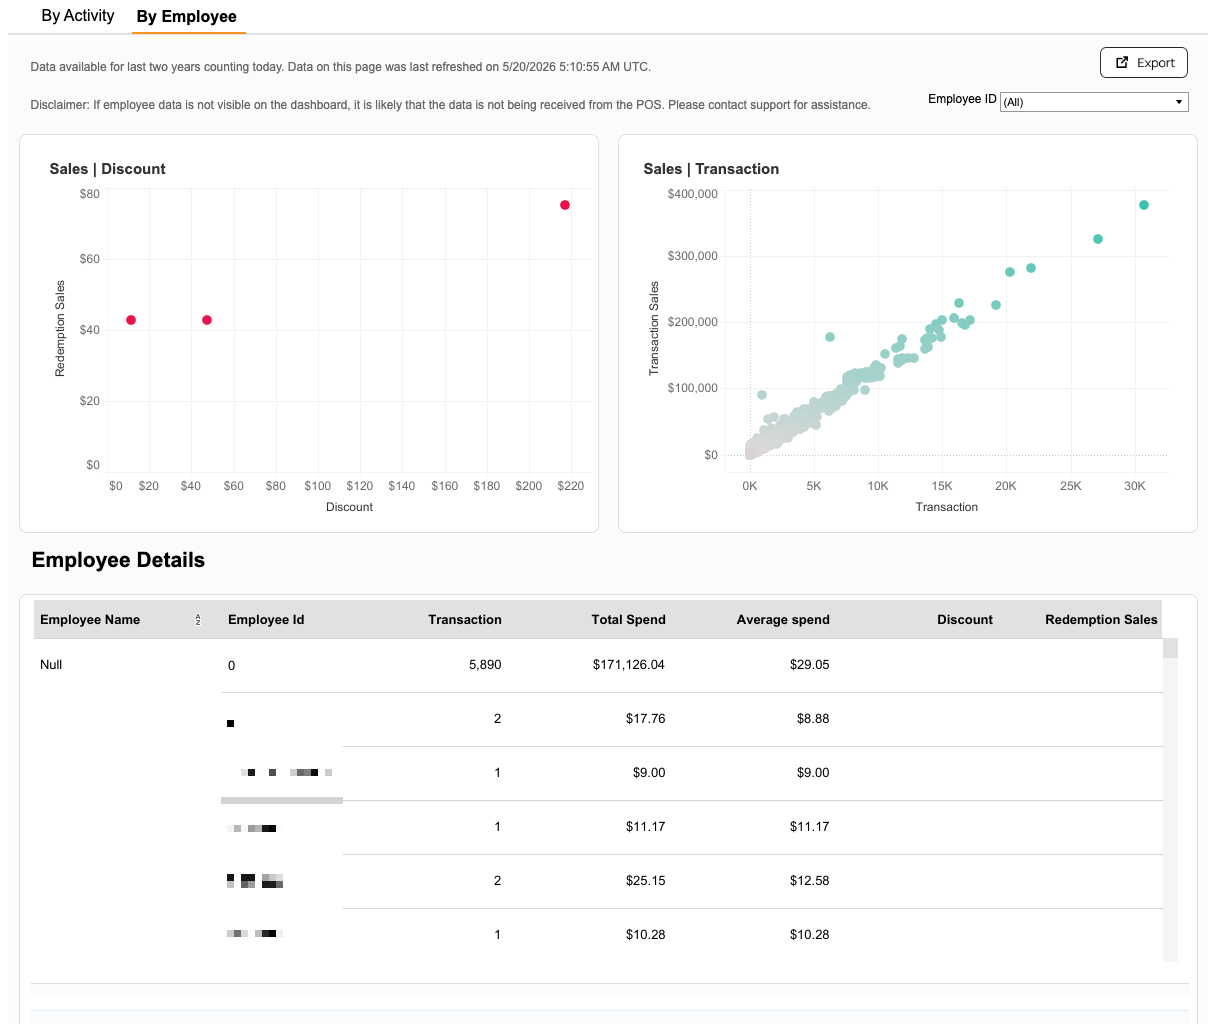Click the $171,126.04 total spend cell
This screenshot has width=1219, height=1024.
point(628,665)
